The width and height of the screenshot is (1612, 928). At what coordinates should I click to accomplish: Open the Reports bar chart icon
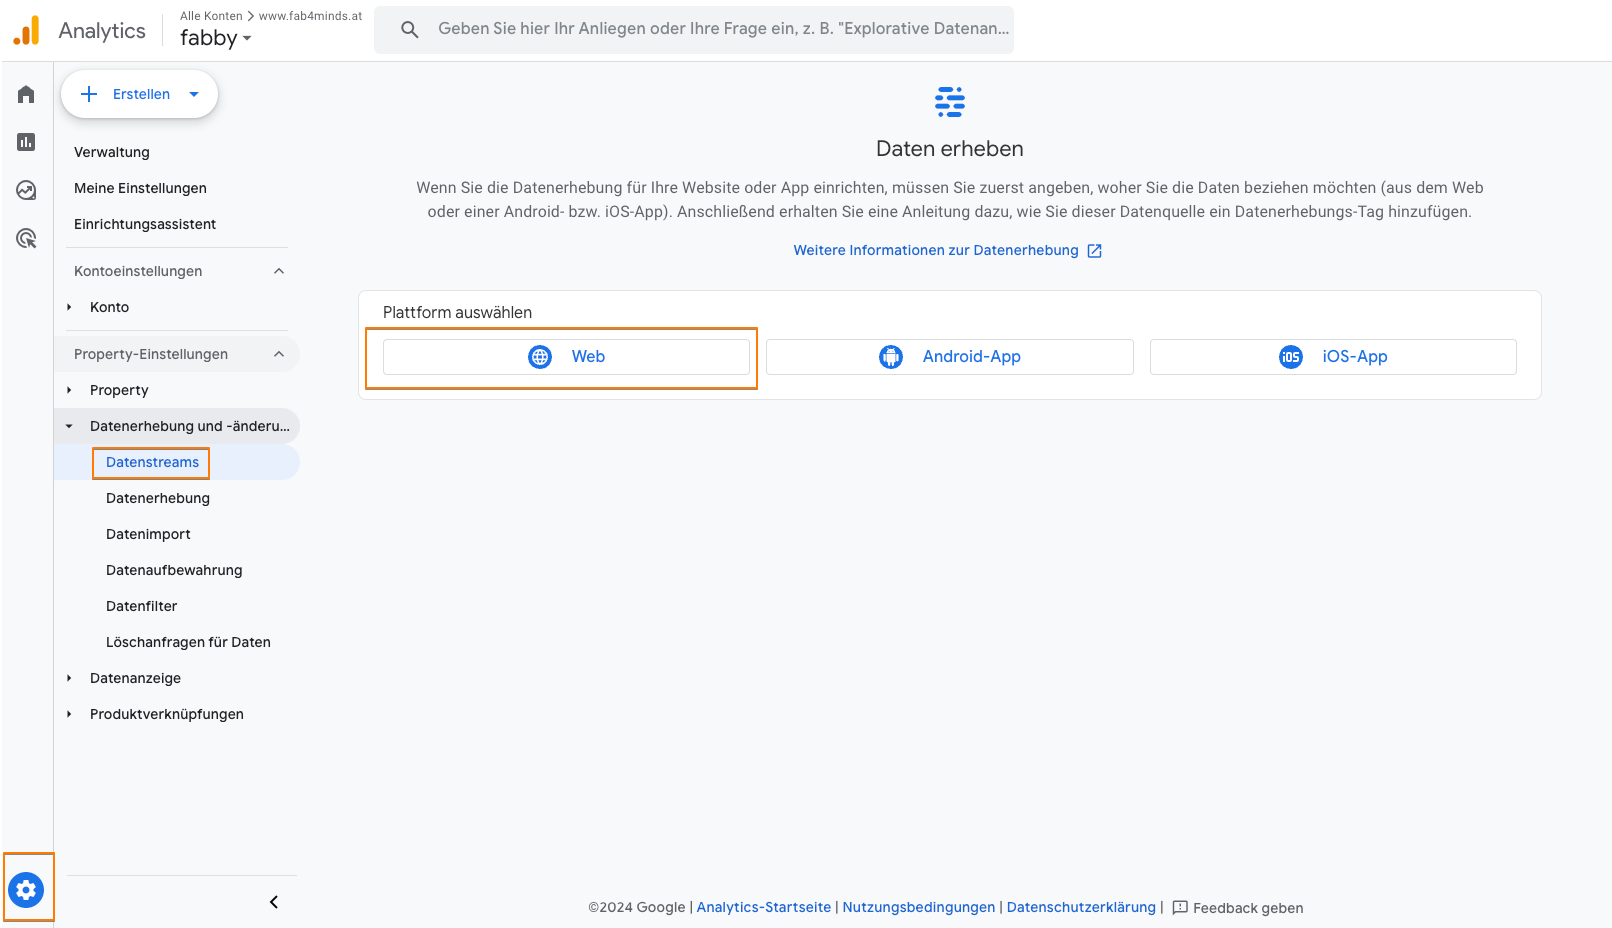click(26, 142)
